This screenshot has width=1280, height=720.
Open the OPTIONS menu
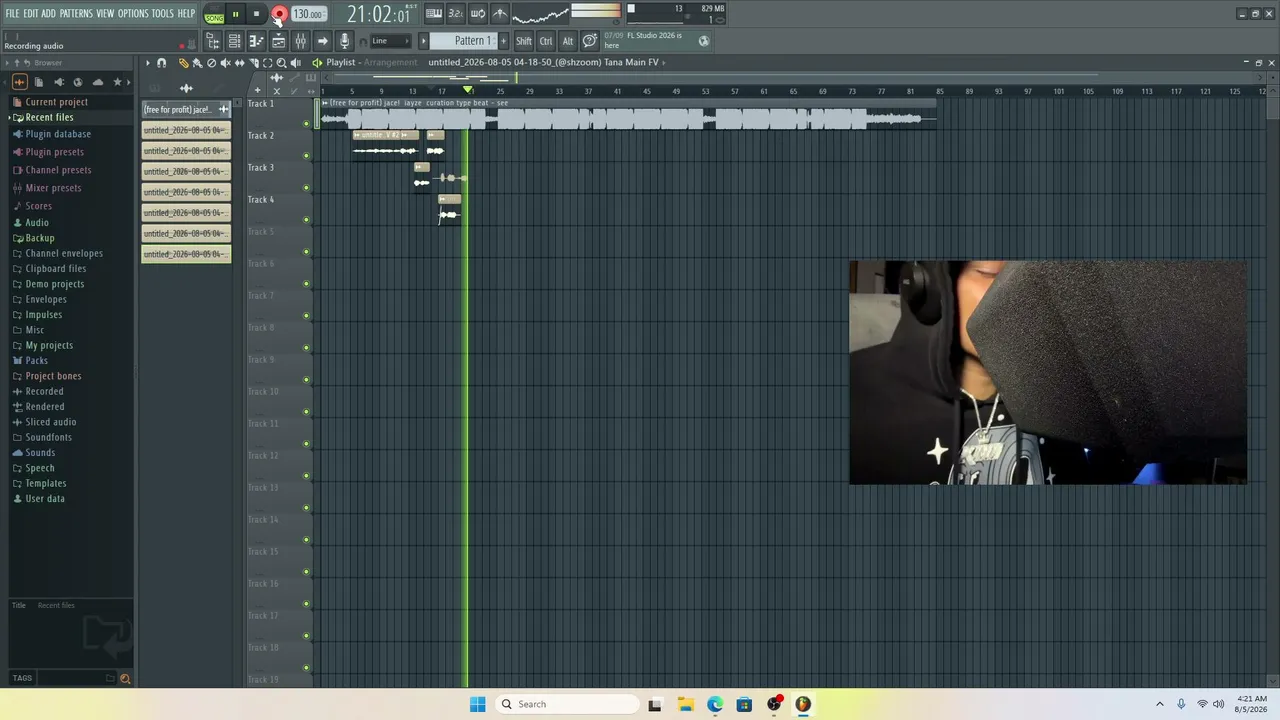(x=133, y=14)
